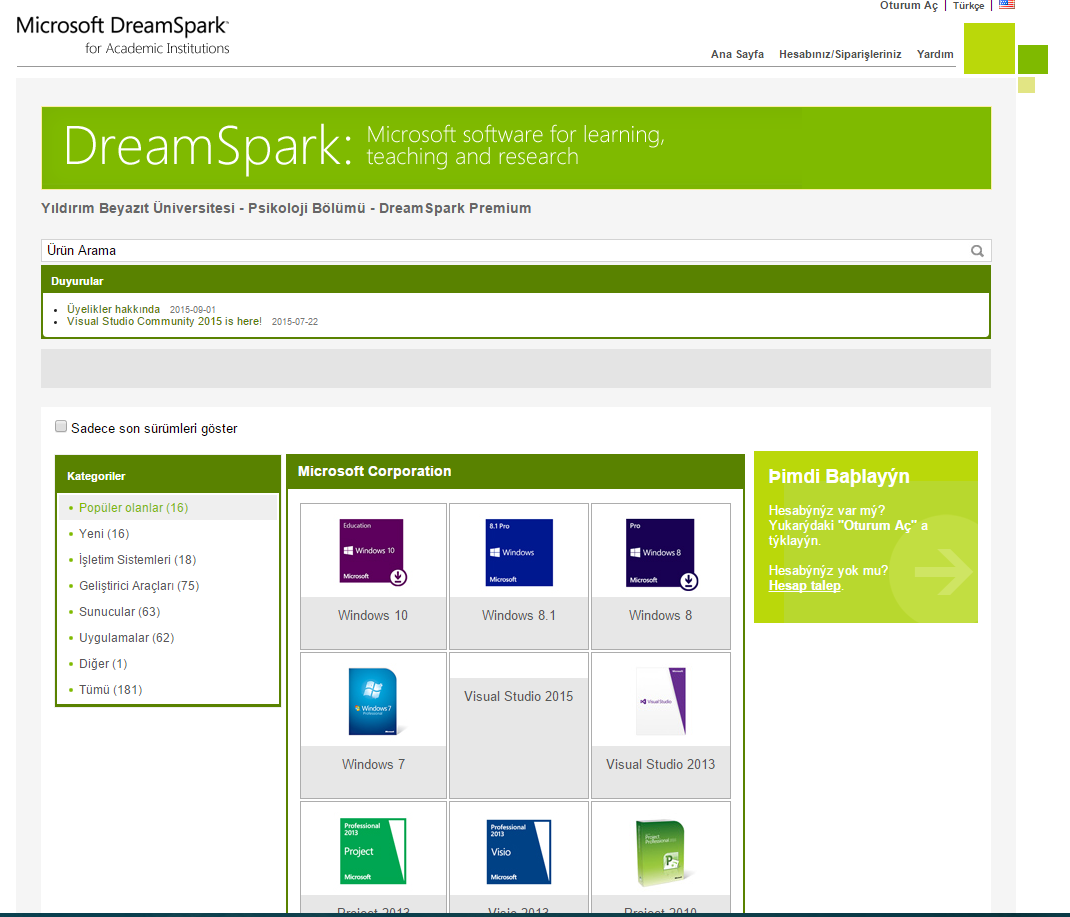The width and height of the screenshot is (1070, 917).
Task: Open Üyelikler hakkında announcement
Action: tap(113, 309)
